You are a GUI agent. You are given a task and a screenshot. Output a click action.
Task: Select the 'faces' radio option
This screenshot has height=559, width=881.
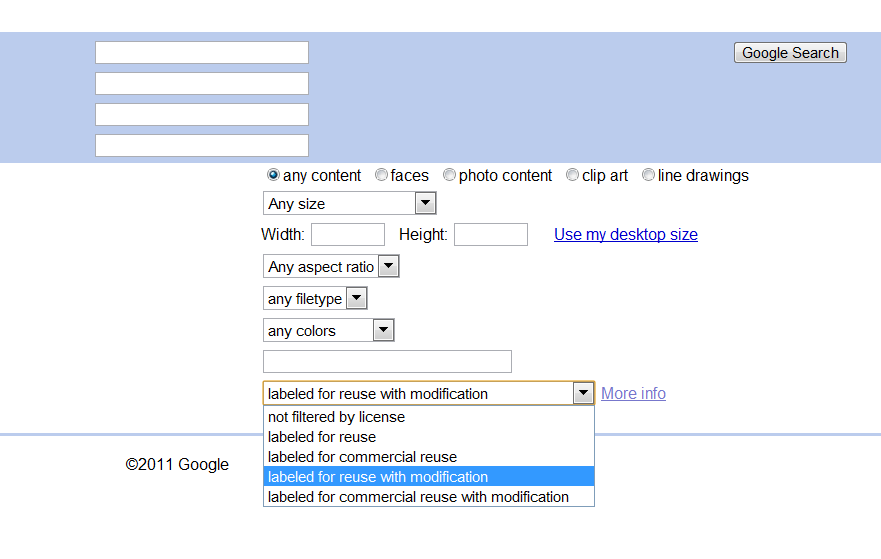click(381, 175)
